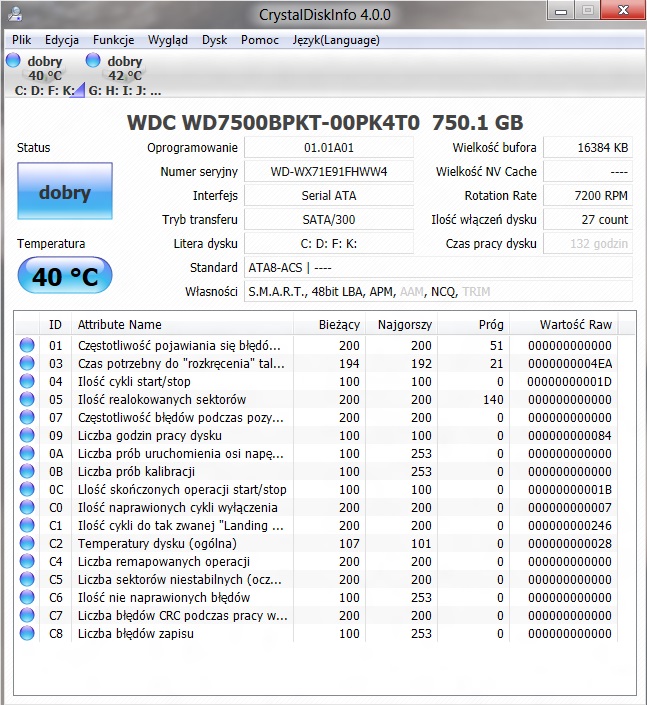Click raw value 0000000004EA
The height and width of the screenshot is (705, 647).
coord(570,363)
